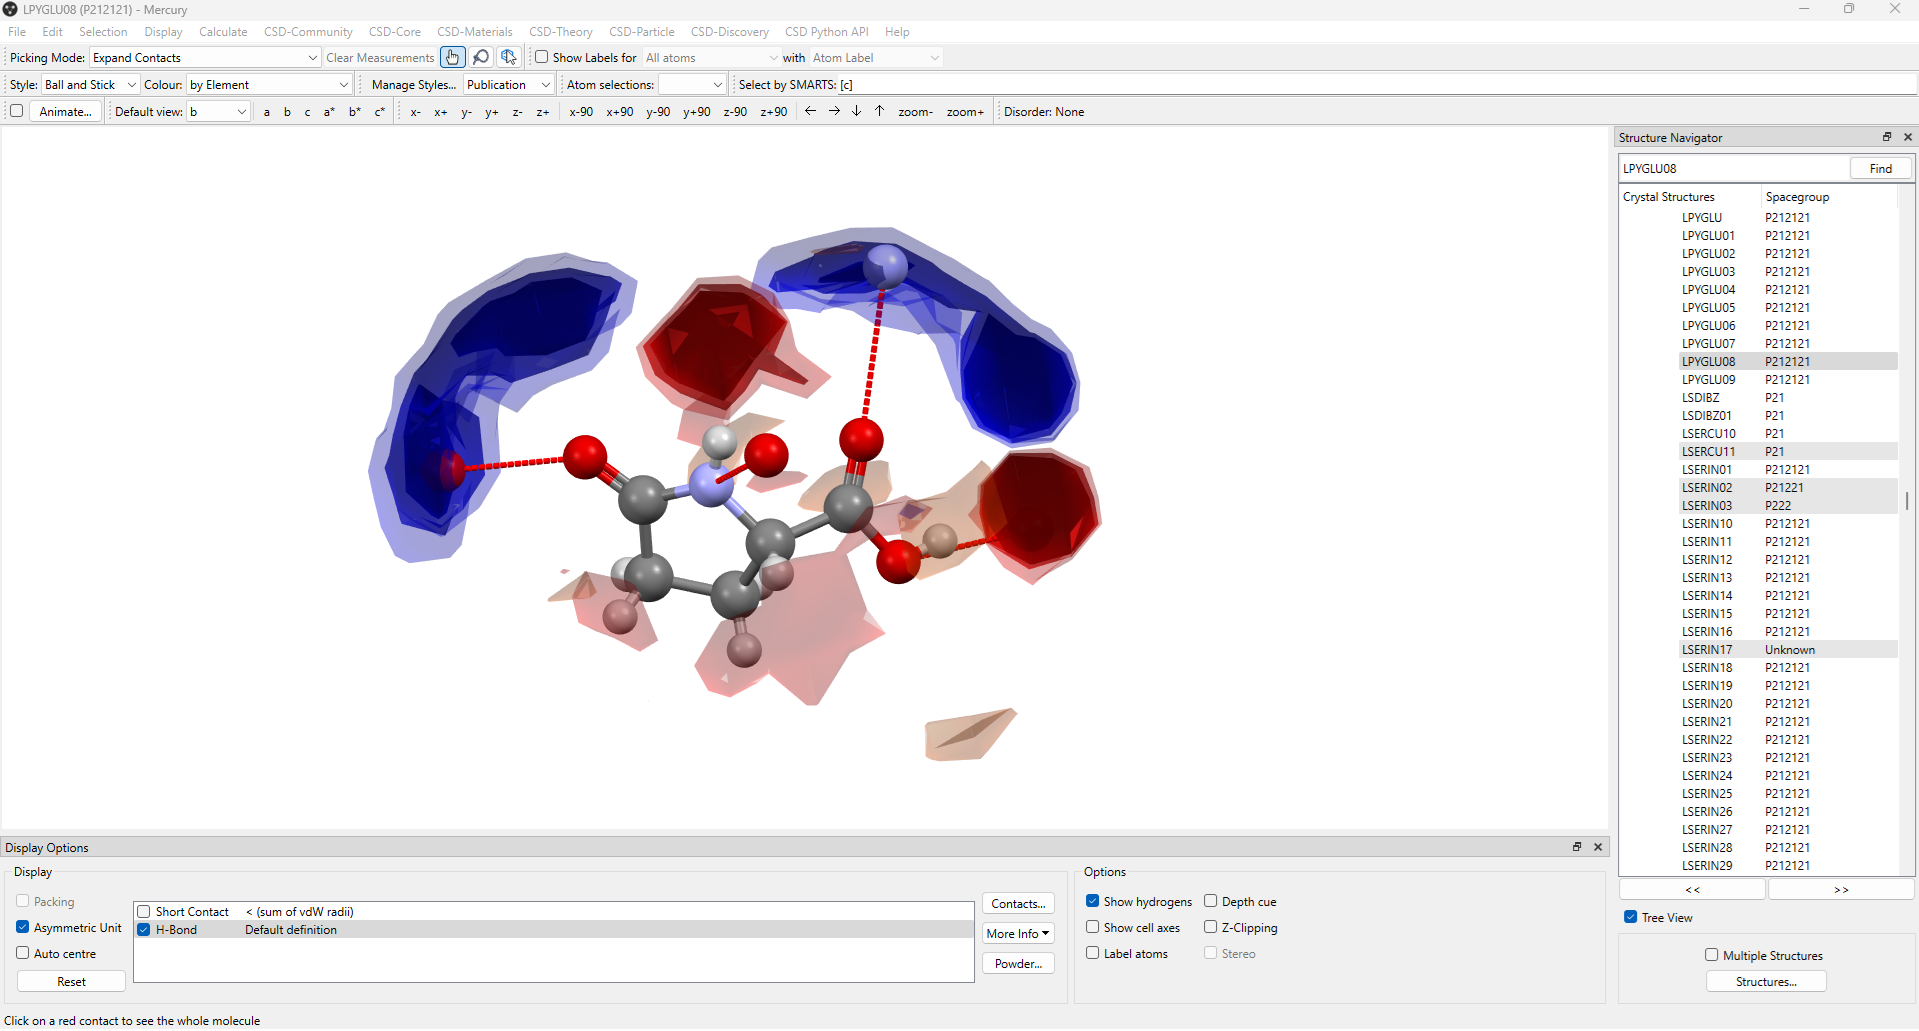Click the Find button
Image resolution: width=1919 pixels, height=1031 pixels.
point(1881,169)
